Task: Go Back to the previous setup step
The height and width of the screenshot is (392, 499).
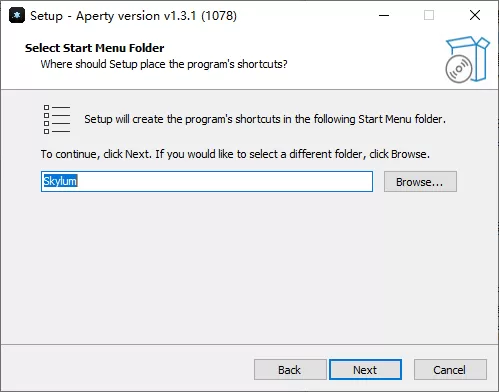Action: click(x=290, y=370)
